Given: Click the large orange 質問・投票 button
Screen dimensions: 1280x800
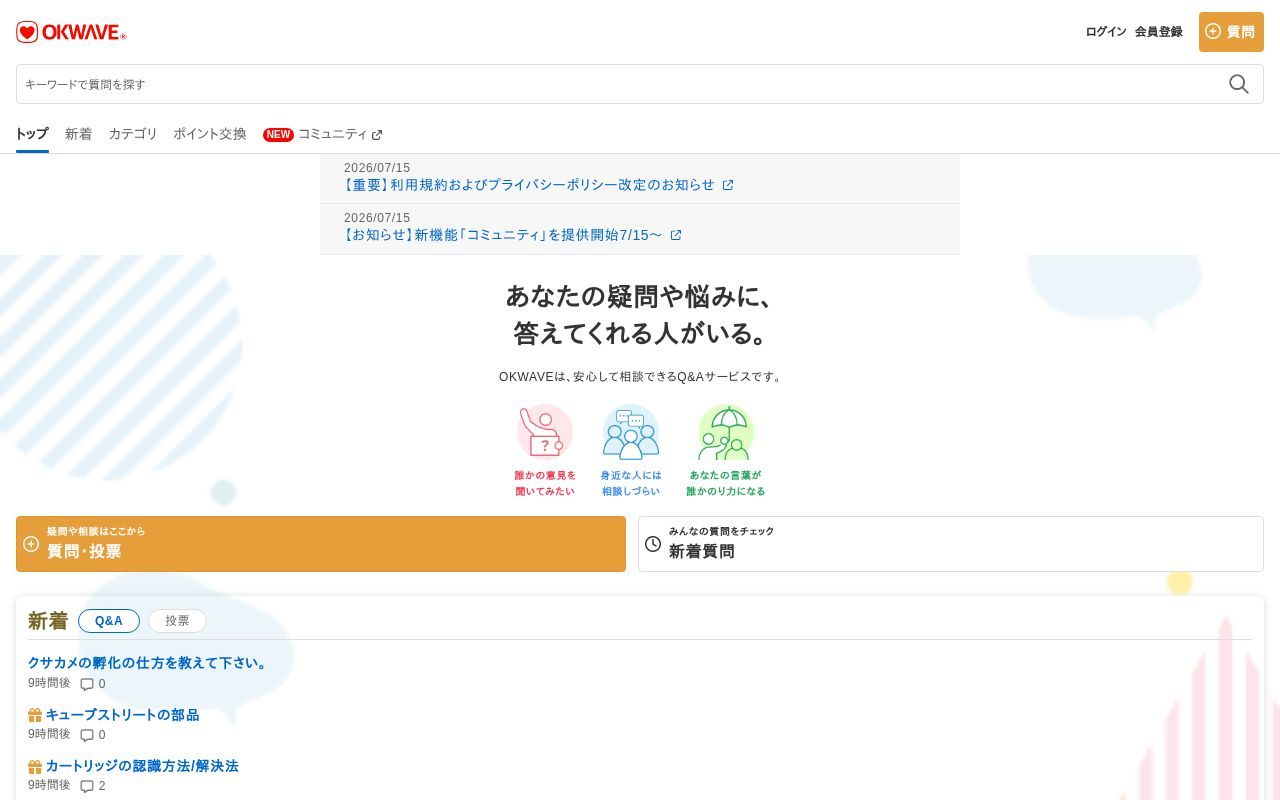Looking at the screenshot, I should tap(321, 544).
